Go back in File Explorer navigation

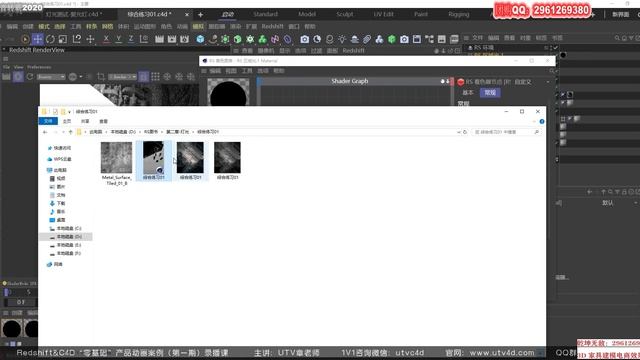tap(45, 132)
